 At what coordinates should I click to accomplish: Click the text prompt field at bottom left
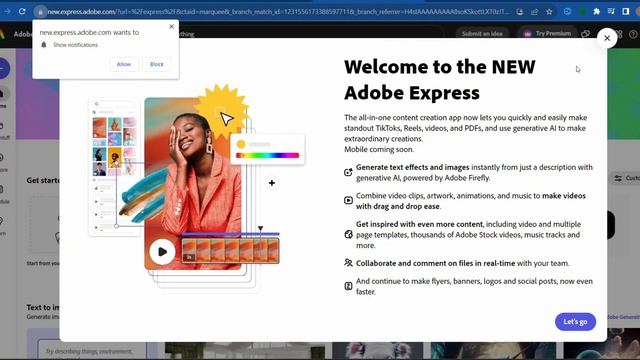91,351
